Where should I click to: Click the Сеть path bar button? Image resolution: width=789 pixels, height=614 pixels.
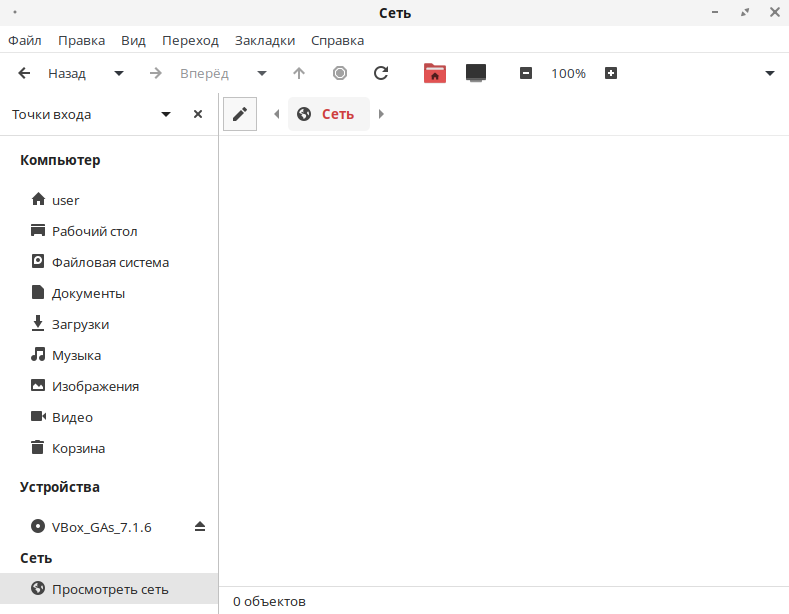click(328, 114)
